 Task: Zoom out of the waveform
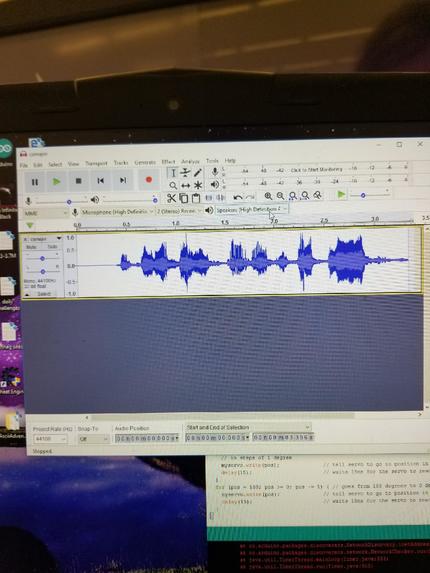coord(280,196)
